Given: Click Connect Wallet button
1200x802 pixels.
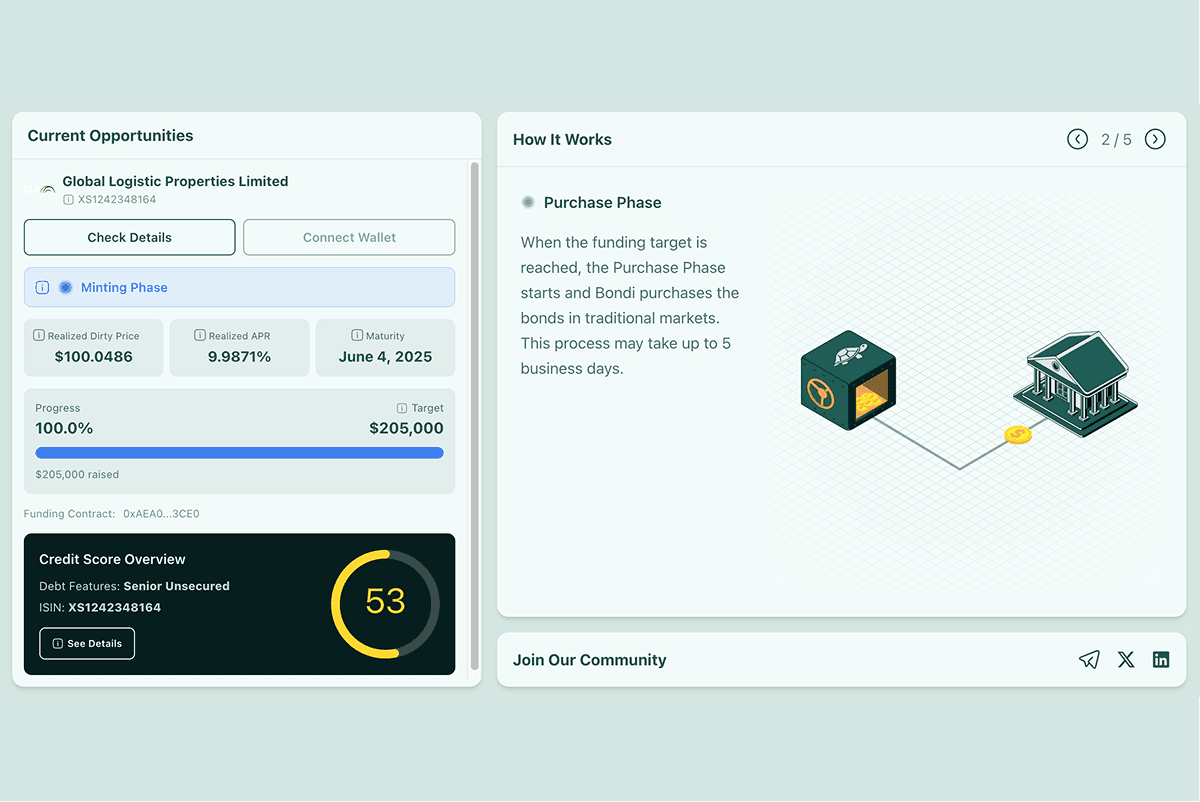Looking at the screenshot, I should click(349, 237).
